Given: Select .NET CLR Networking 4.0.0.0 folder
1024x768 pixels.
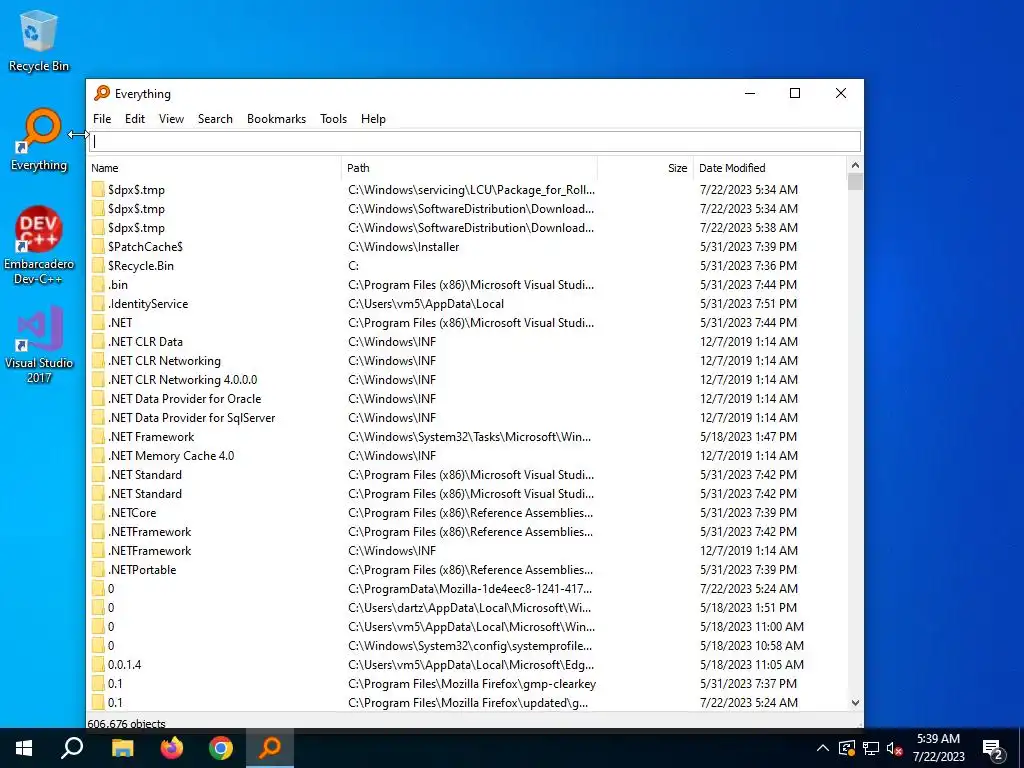Looking at the screenshot, I should pyautogui.click(x=467, y=379).
